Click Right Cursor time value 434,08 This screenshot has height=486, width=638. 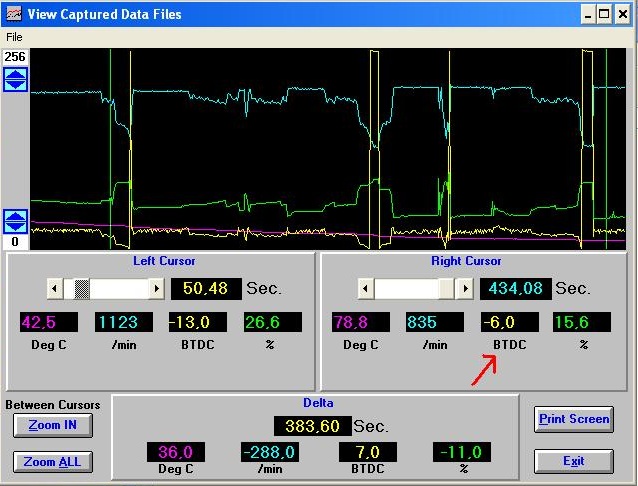tap(516, 289)
